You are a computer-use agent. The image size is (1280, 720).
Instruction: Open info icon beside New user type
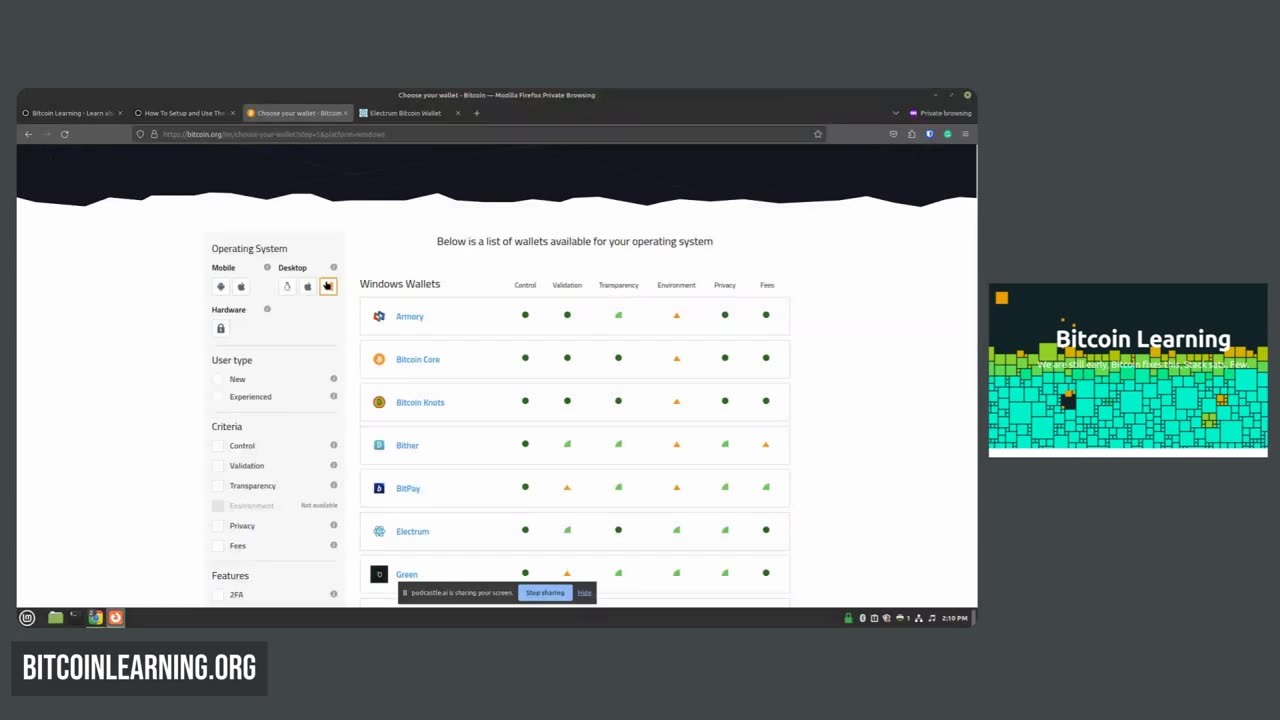(334, 379)
